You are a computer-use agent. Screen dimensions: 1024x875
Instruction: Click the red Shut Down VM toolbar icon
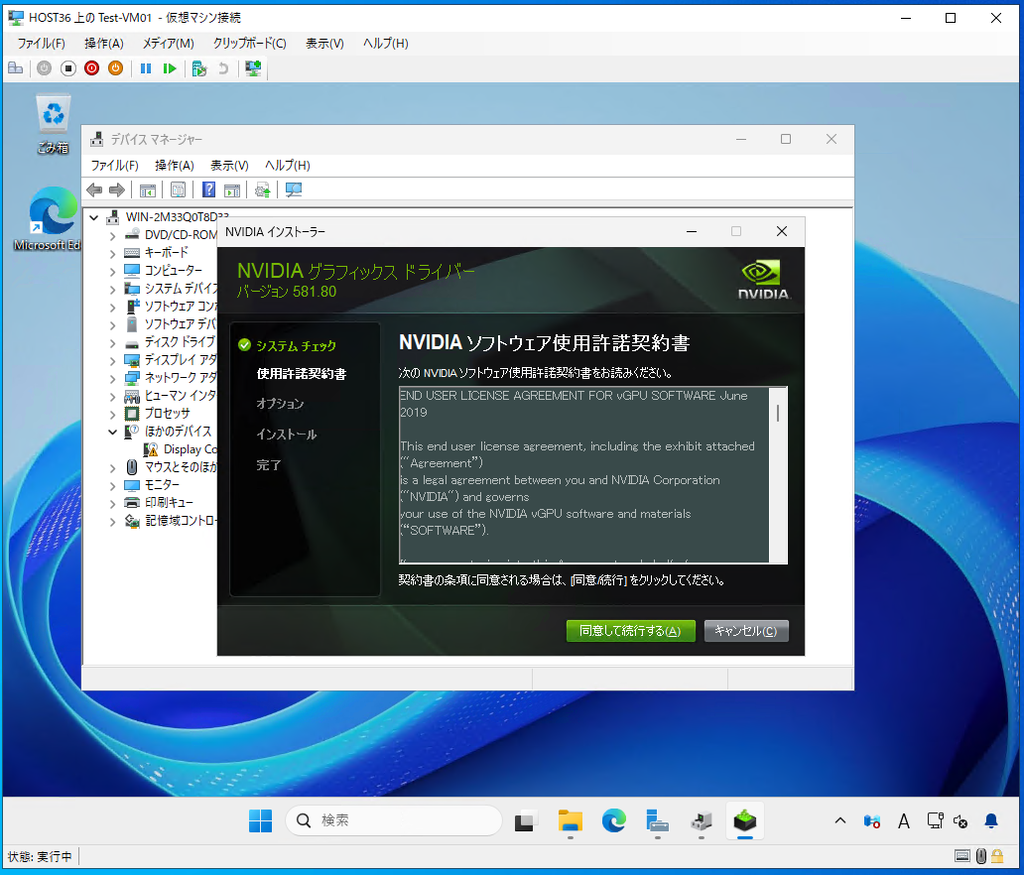91,68
